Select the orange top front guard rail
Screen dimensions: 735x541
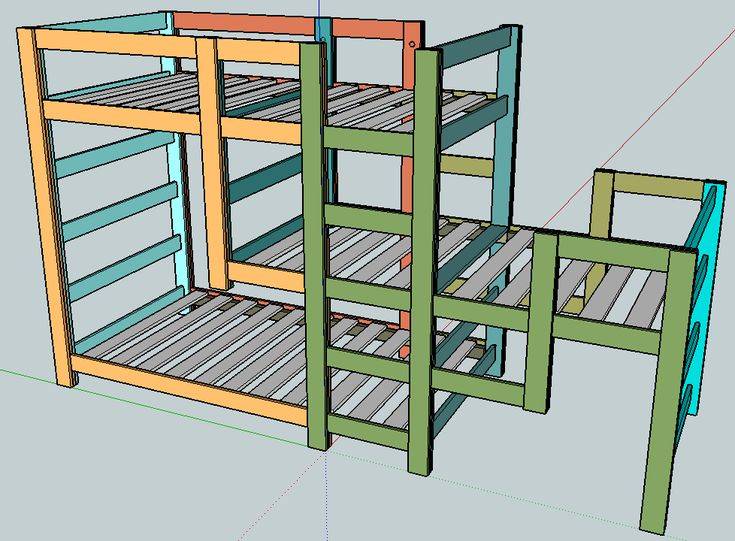pos(167,48)
